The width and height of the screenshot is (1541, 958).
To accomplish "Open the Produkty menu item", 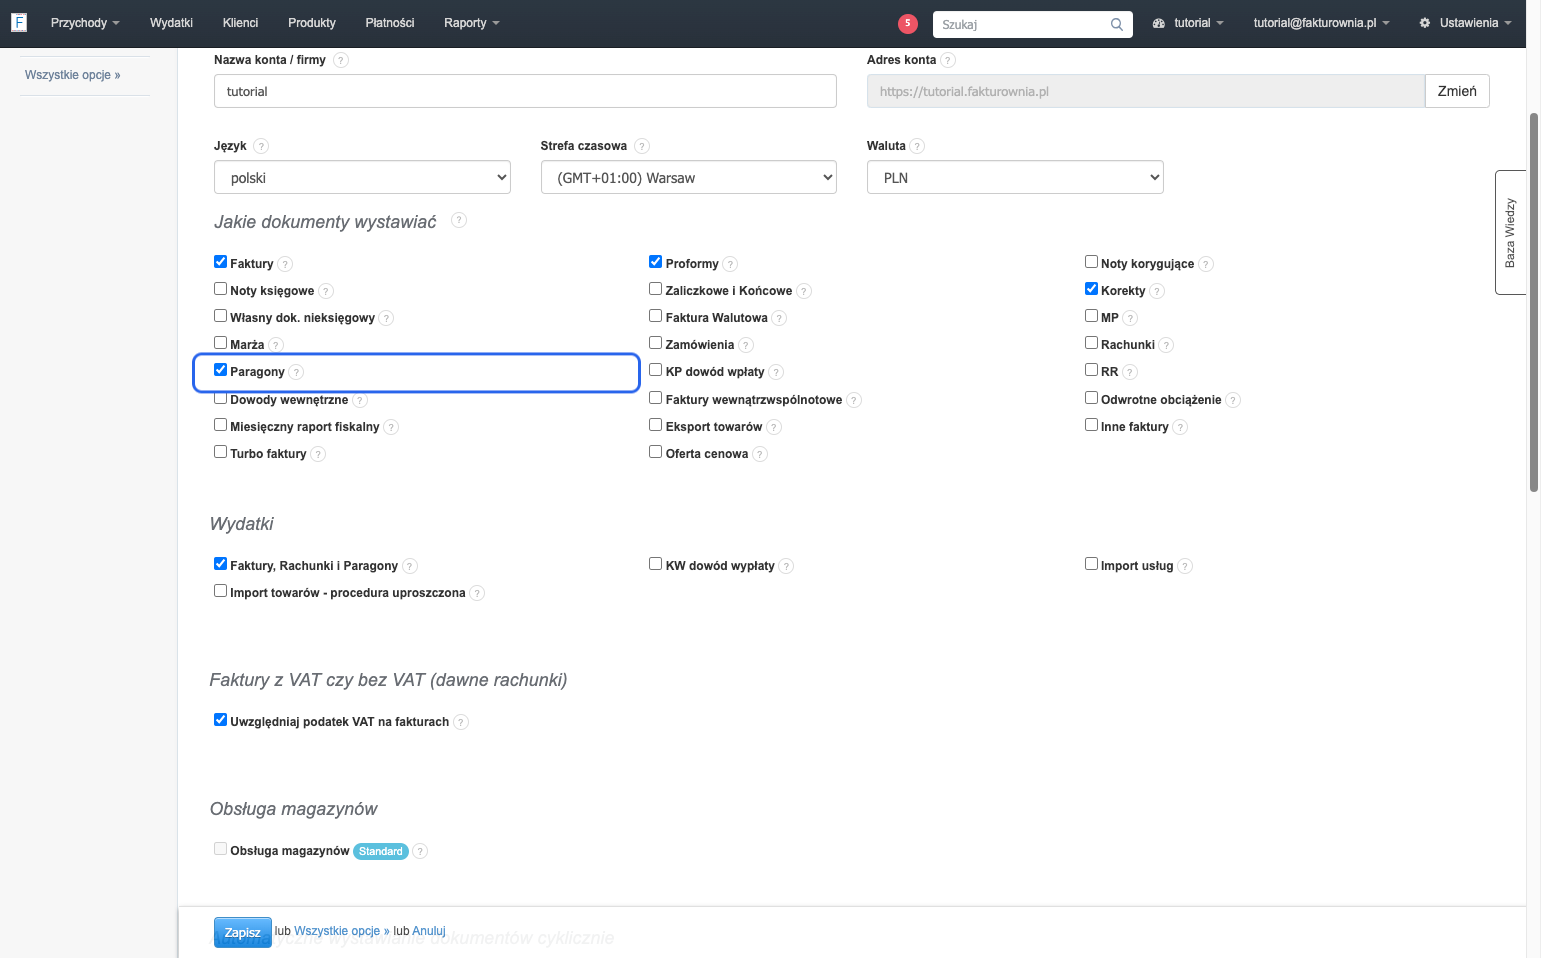I will pyautogui.click(x=312, y=23).
